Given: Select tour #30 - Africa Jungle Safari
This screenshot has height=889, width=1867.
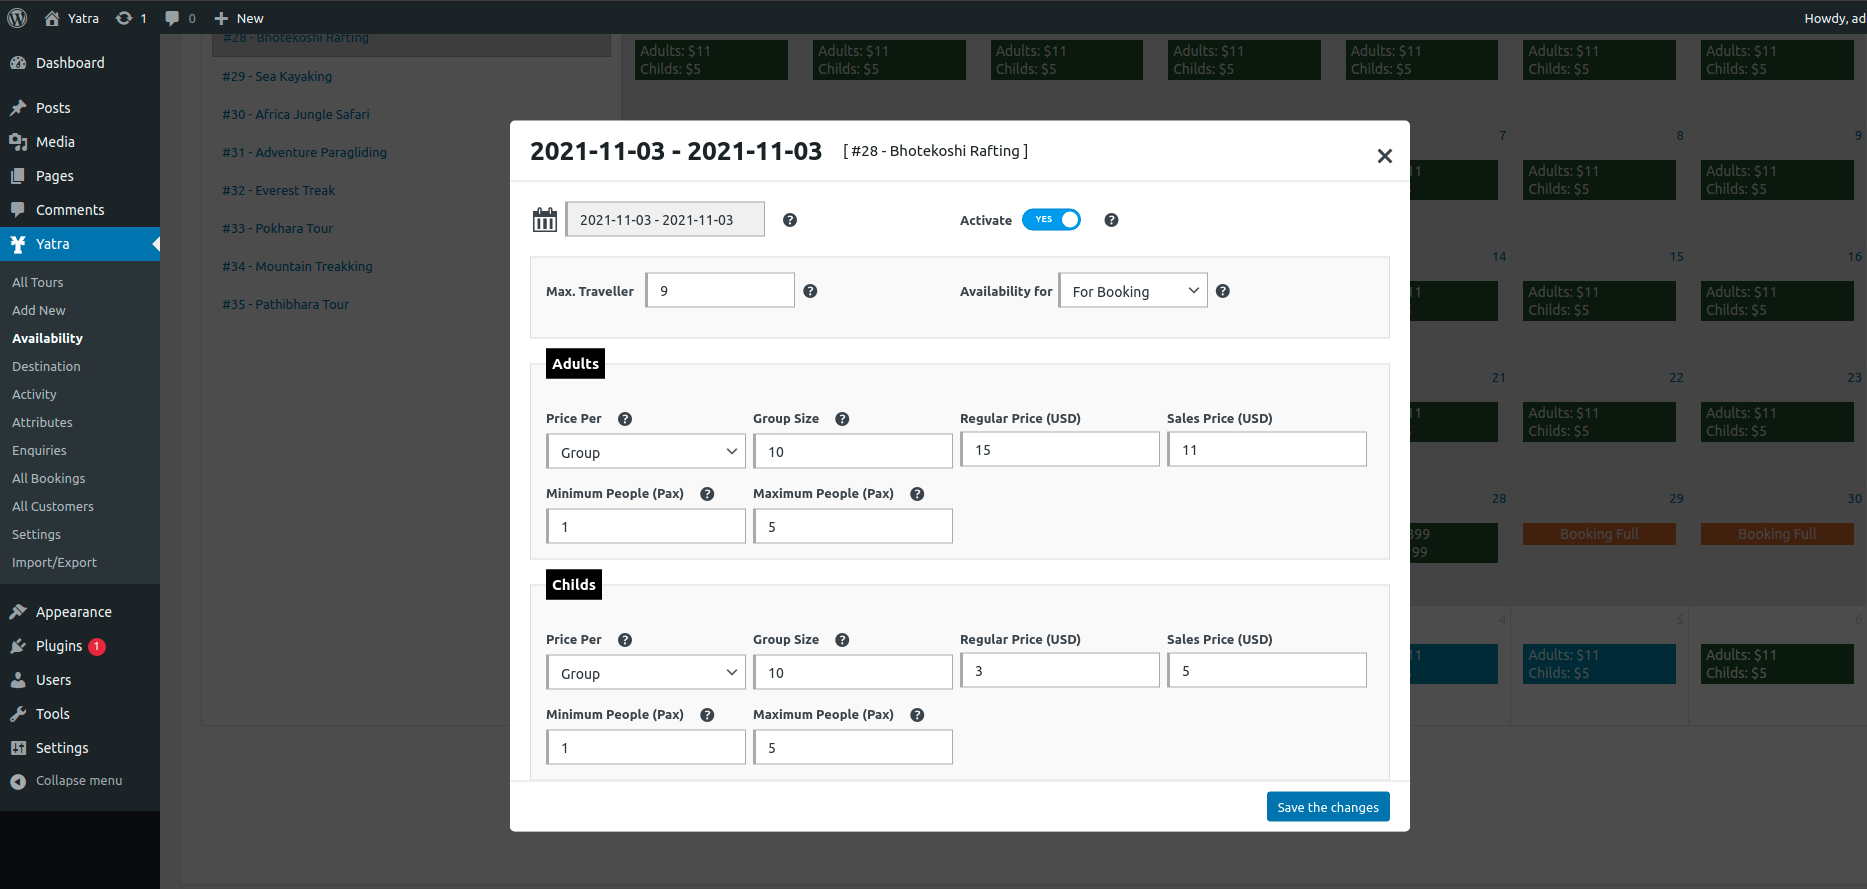Looking at the screenshot, I should pyautogui.click(x=296, y=115).
